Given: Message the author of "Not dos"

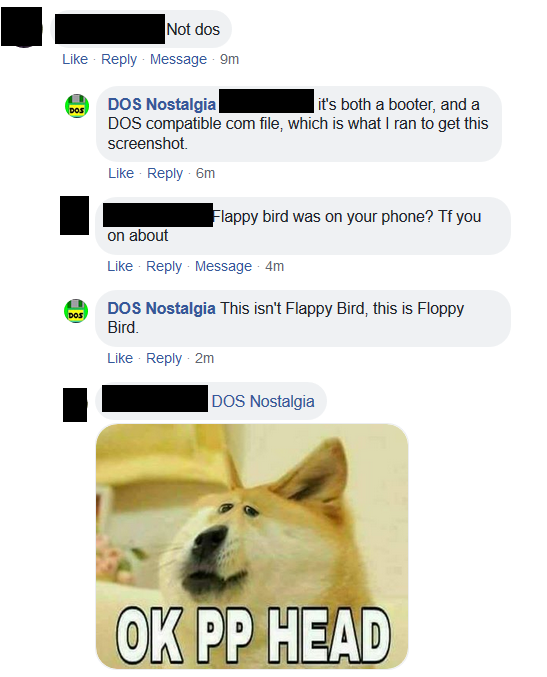Looking at the screenshot, I should (x=178, y=59).
